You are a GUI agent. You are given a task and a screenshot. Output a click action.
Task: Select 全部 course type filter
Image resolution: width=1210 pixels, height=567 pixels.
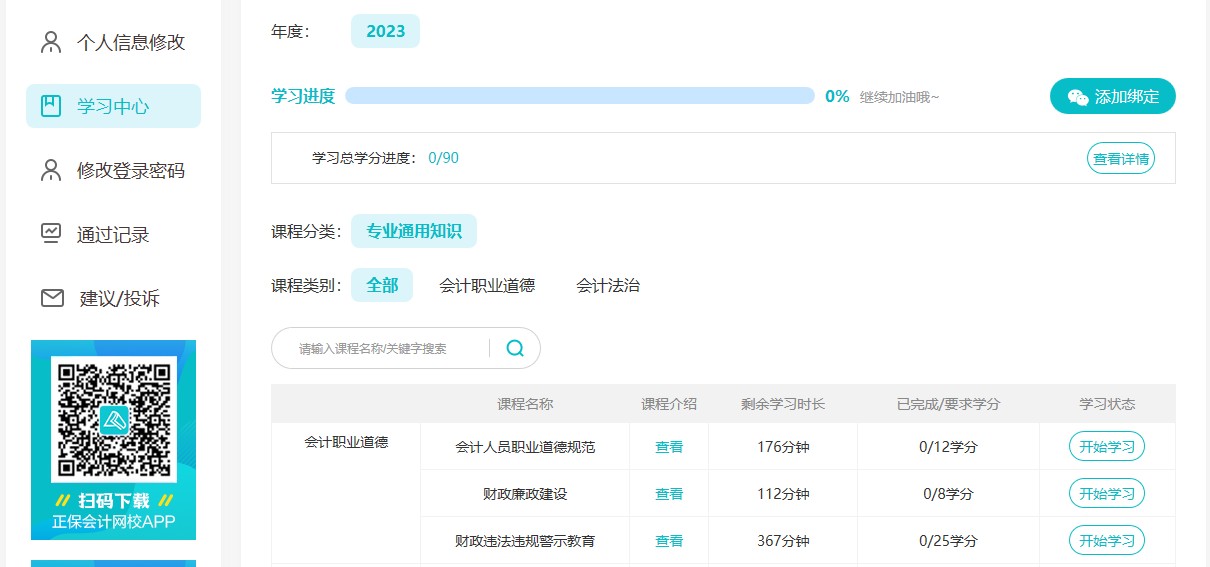click(x=382, y=285)
